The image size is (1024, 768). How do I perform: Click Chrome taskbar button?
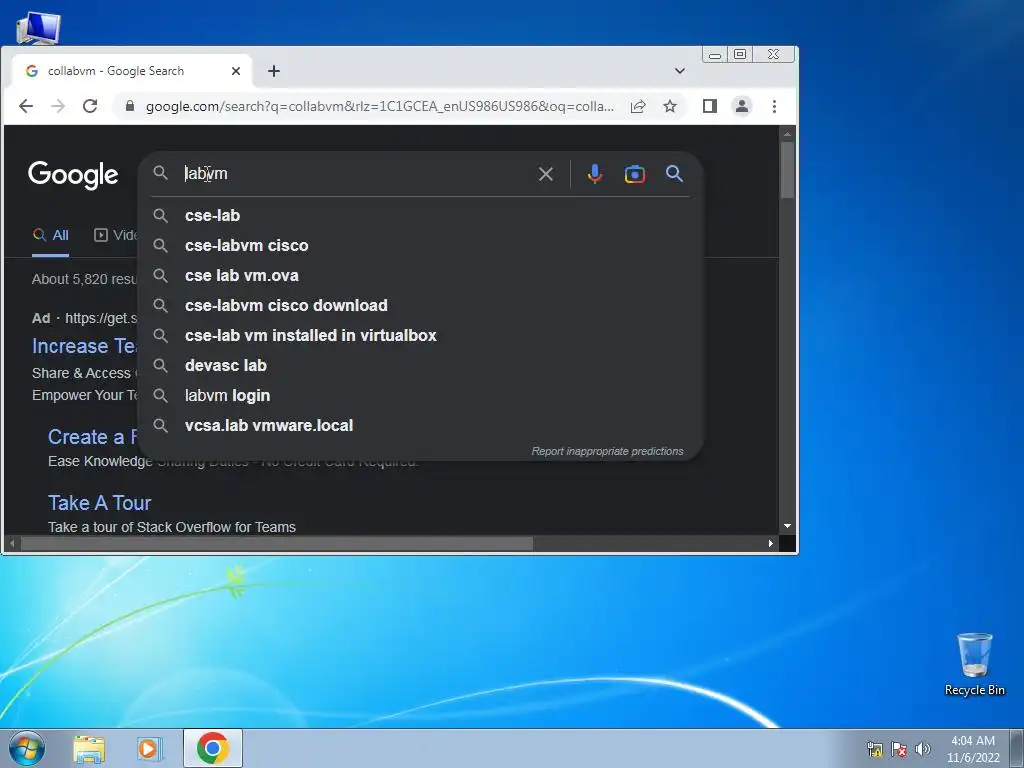[213, 748]
